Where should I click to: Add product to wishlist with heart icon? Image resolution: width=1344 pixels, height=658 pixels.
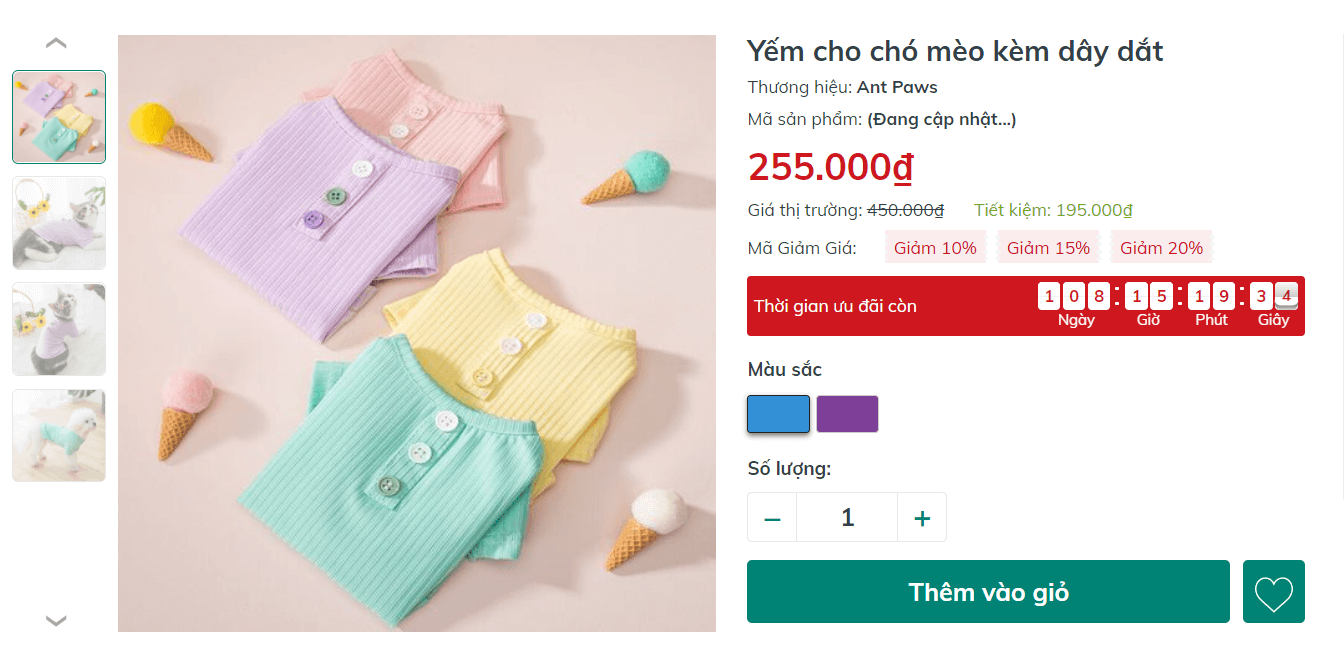[x=1273, y=592]
